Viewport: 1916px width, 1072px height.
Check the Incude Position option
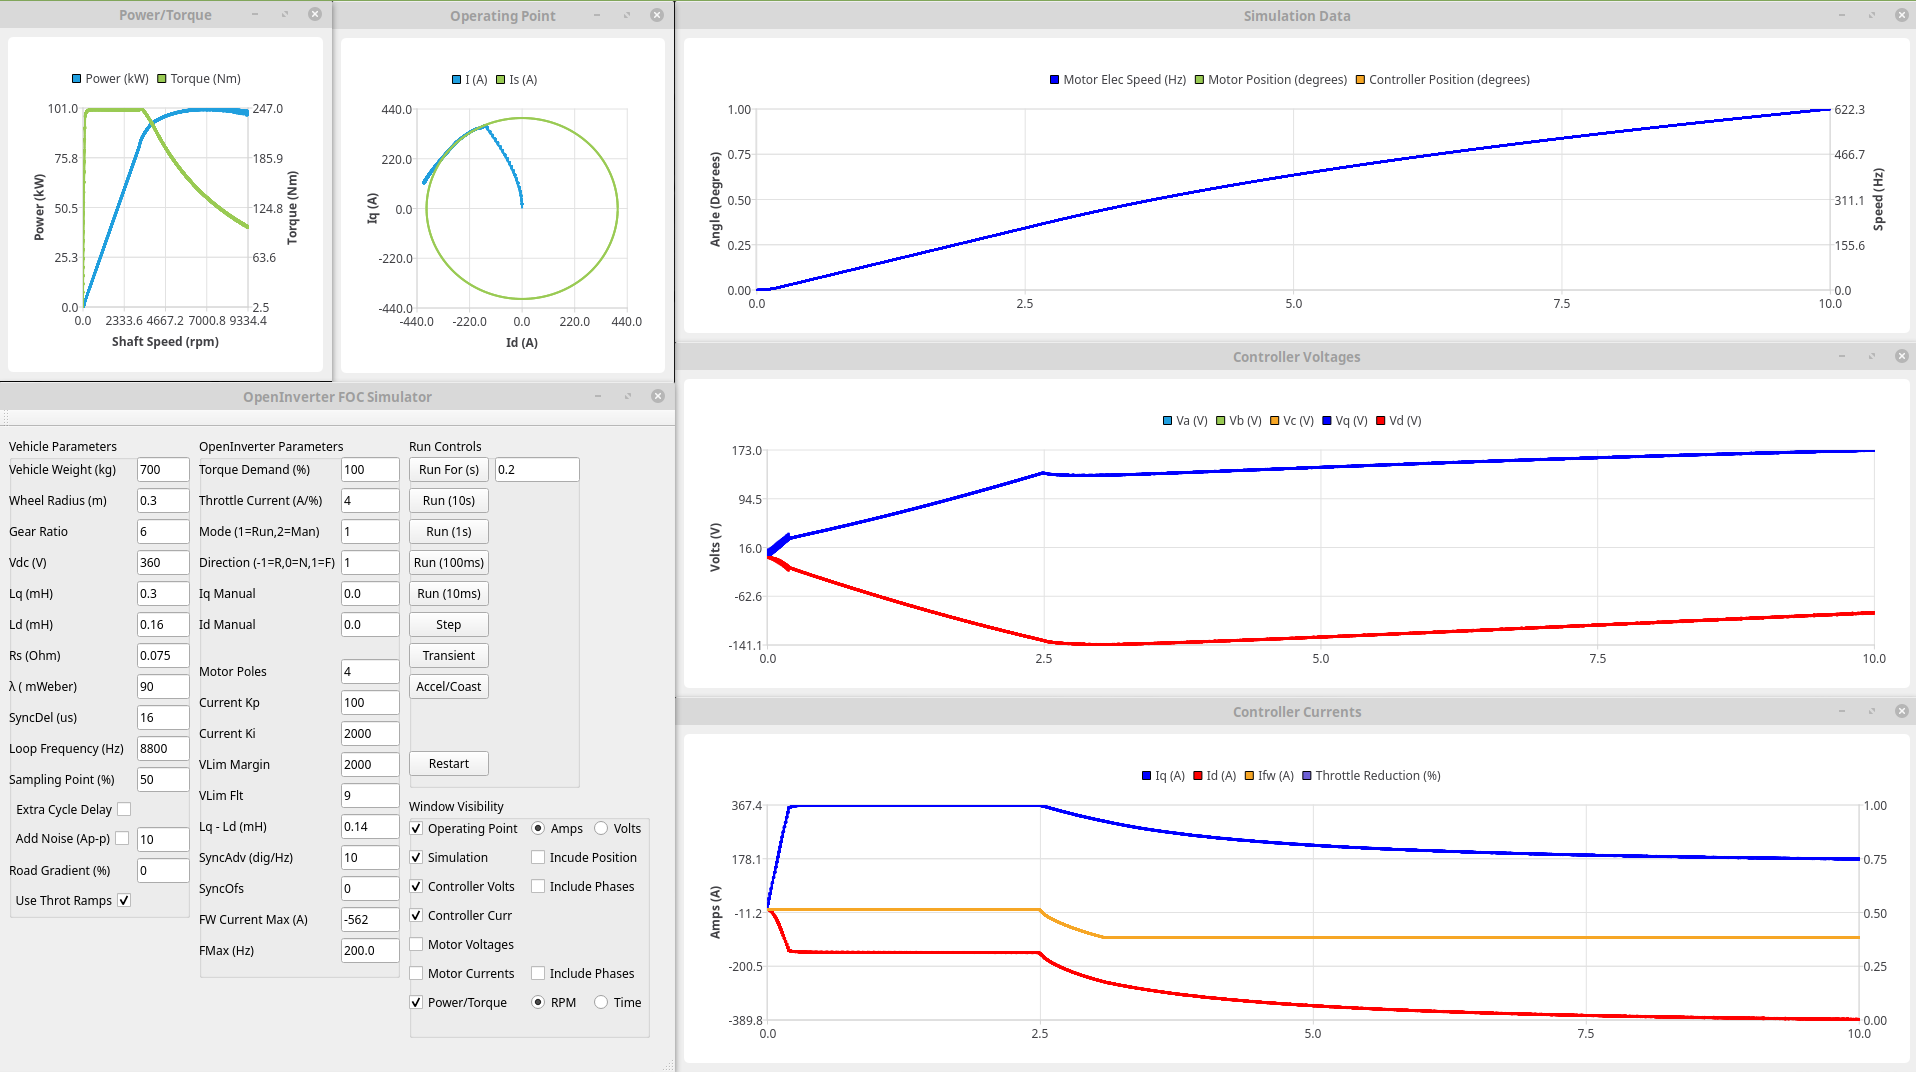pos(538,857)
